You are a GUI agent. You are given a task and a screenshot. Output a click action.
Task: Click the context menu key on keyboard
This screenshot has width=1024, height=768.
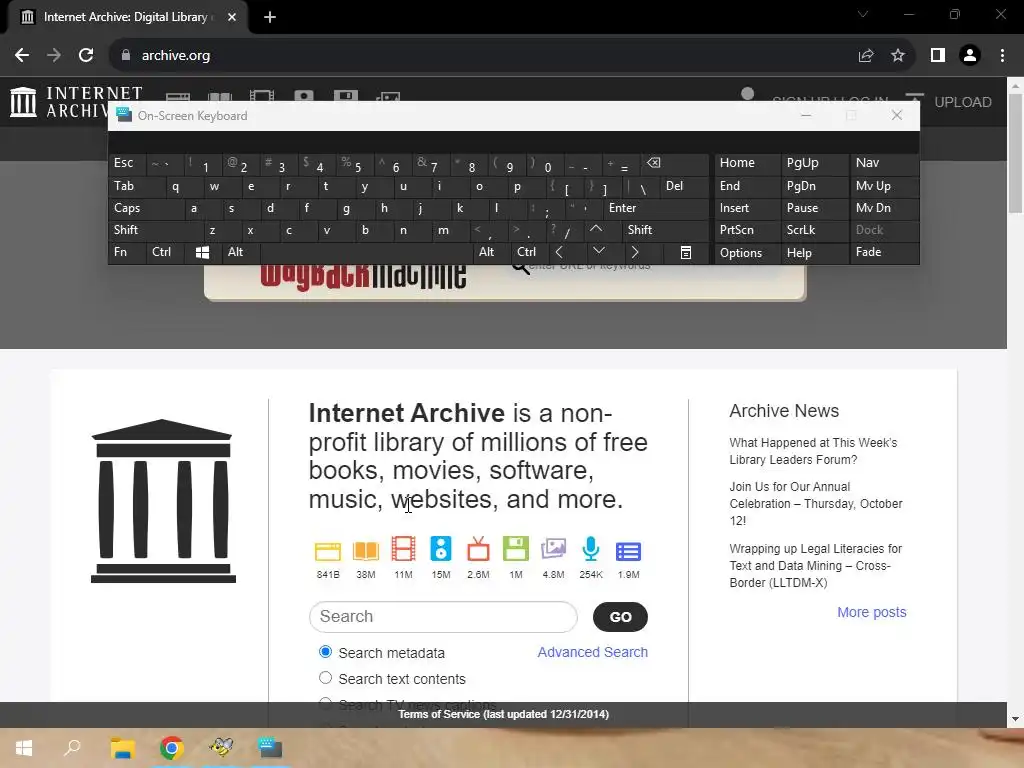[686, 253]
